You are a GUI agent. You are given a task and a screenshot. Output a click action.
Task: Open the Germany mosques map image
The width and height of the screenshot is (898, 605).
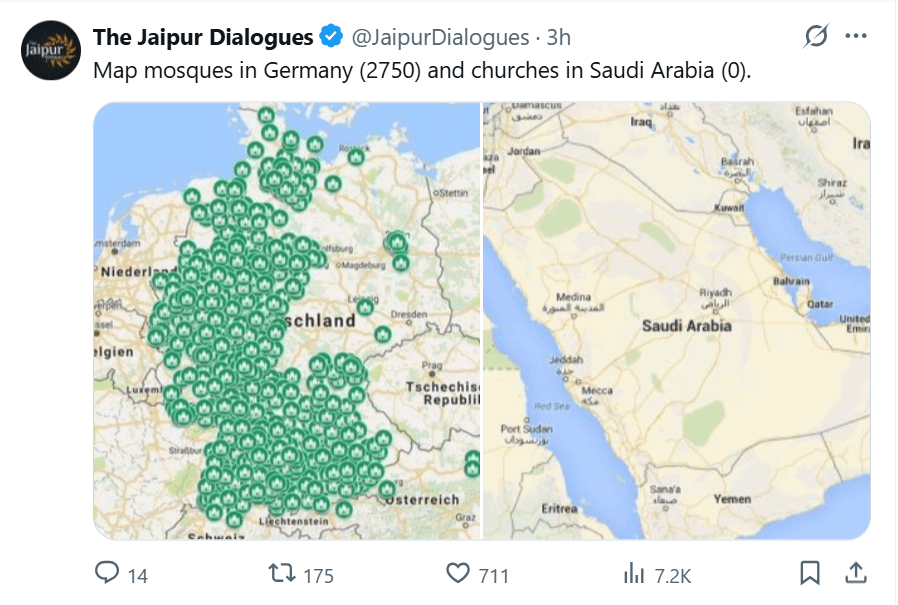click(286, 321)
